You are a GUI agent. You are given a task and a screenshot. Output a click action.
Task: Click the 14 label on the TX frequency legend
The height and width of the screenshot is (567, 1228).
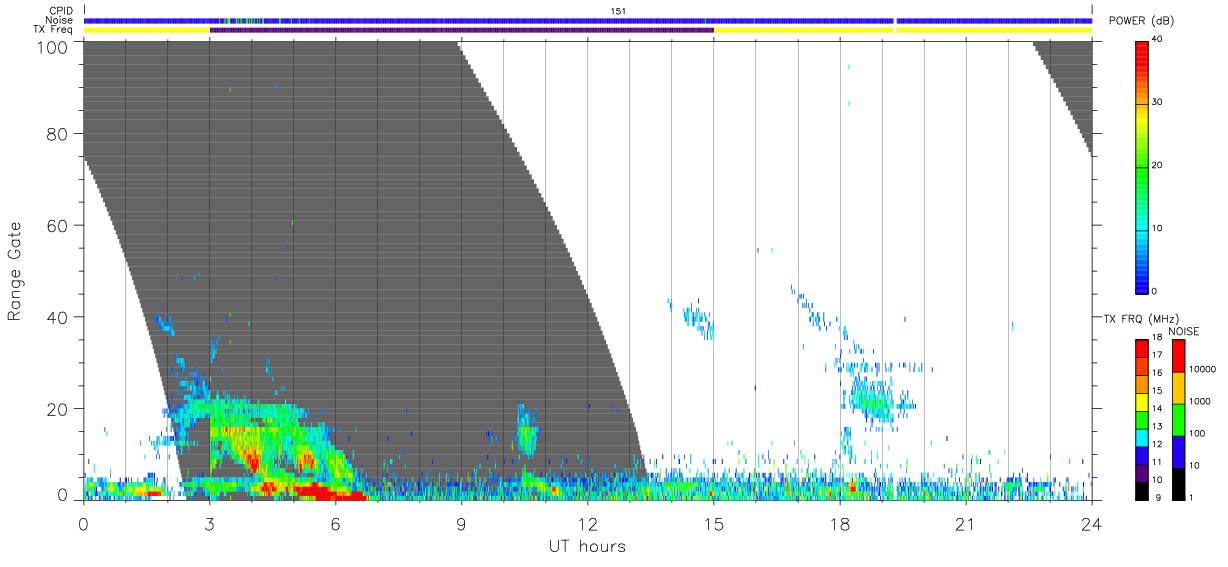(x=1156, y=409)
